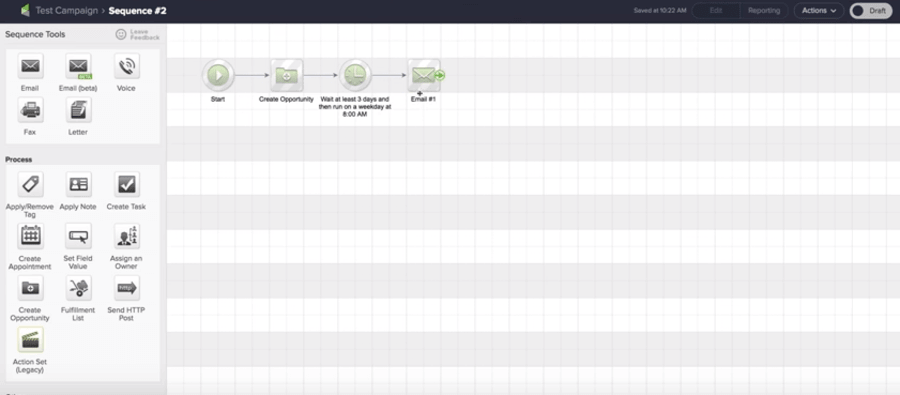Screen dimensions: 900x395
Task: Select the Letter document icon
Action: 78,110
